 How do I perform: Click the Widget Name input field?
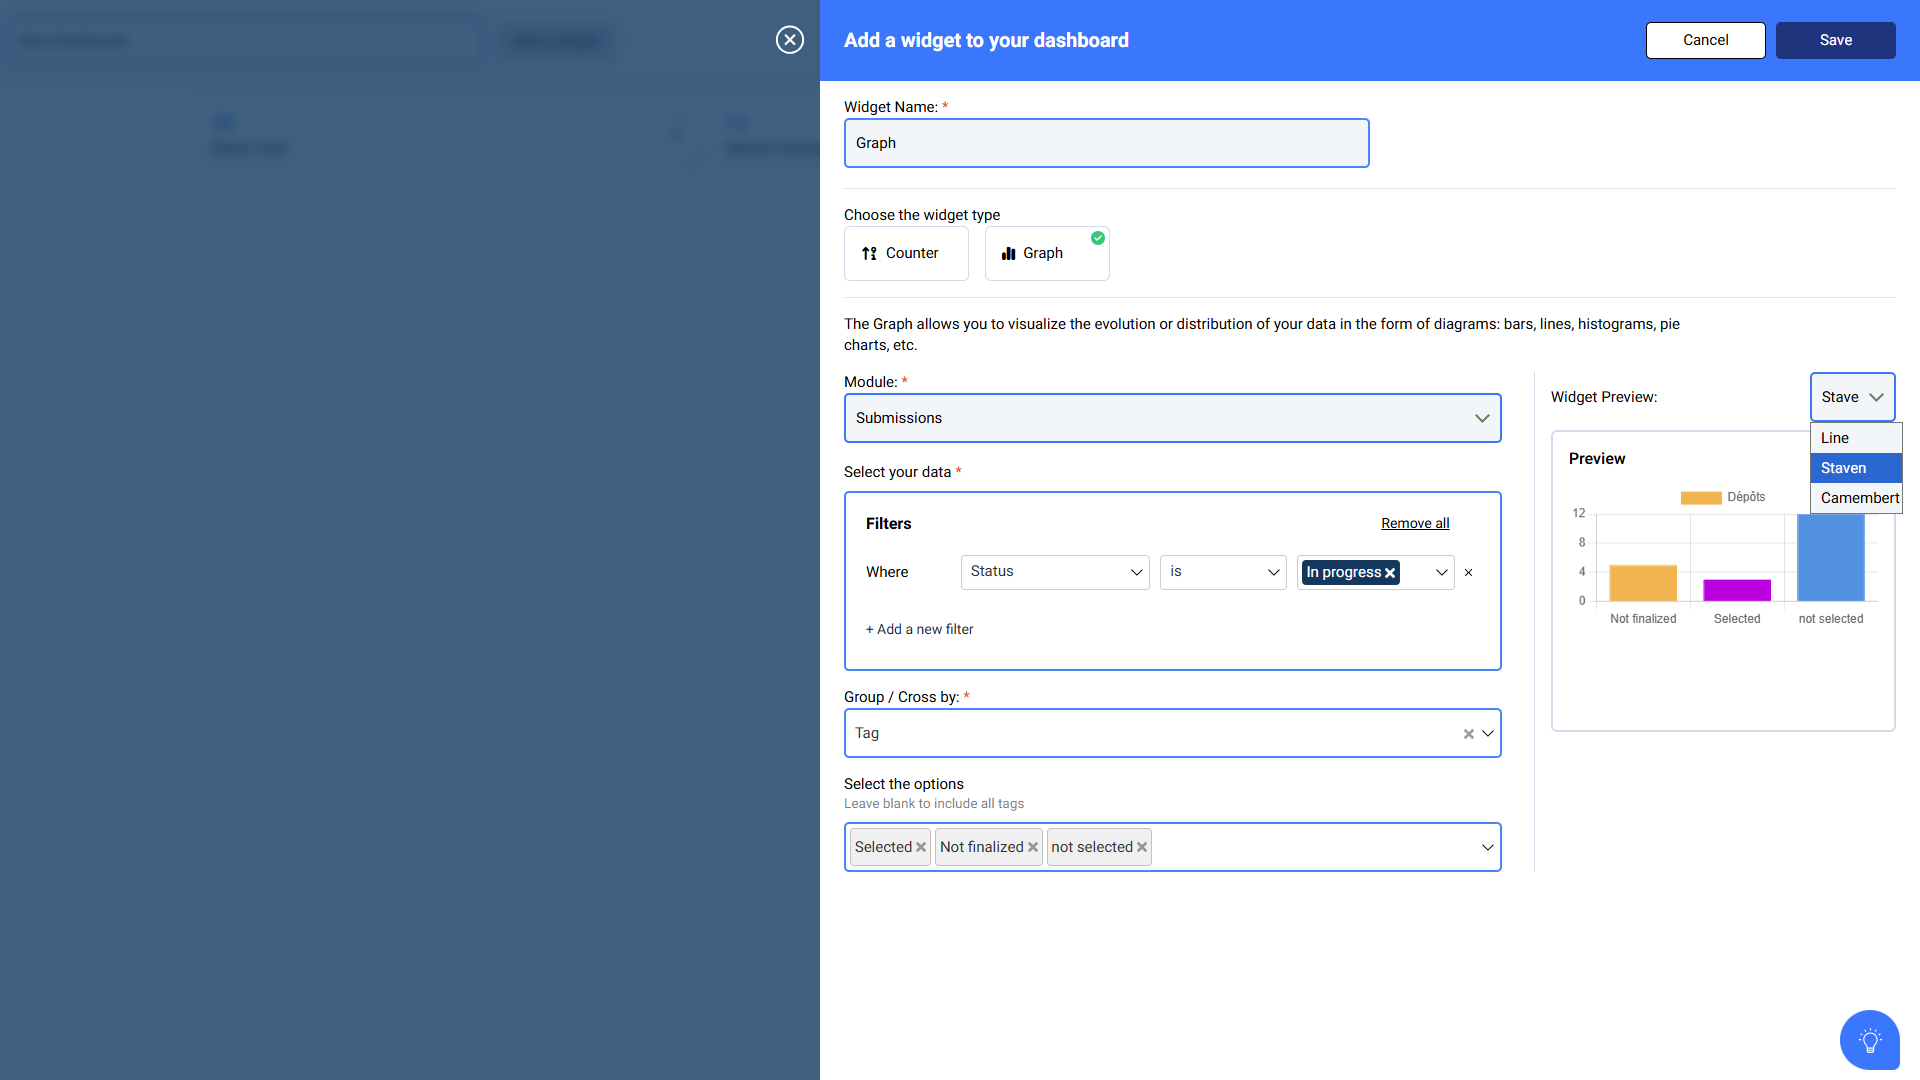tap(1106, 143)
